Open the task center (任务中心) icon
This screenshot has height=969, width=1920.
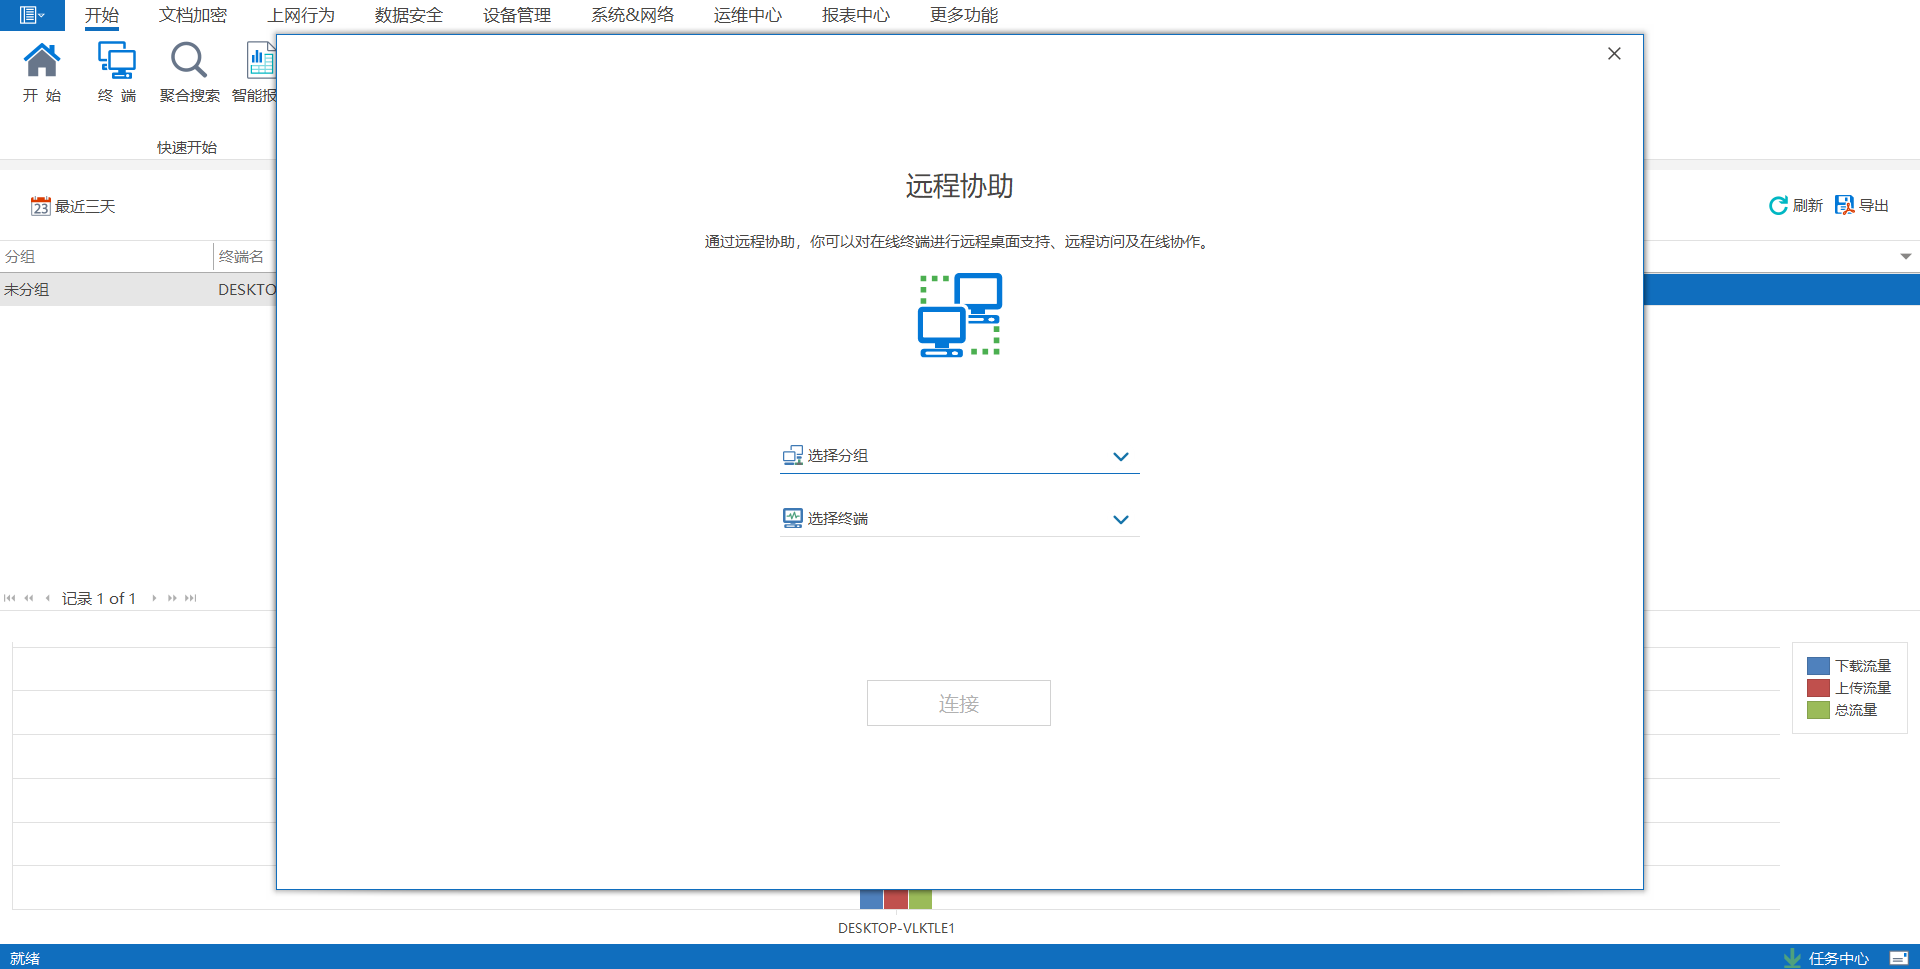click(1792, 958)
